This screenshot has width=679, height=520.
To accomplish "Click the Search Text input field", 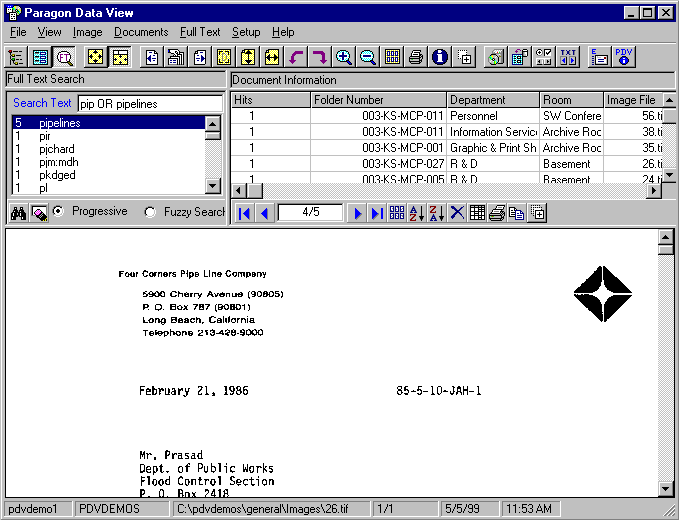I will (x=150, y=104).
